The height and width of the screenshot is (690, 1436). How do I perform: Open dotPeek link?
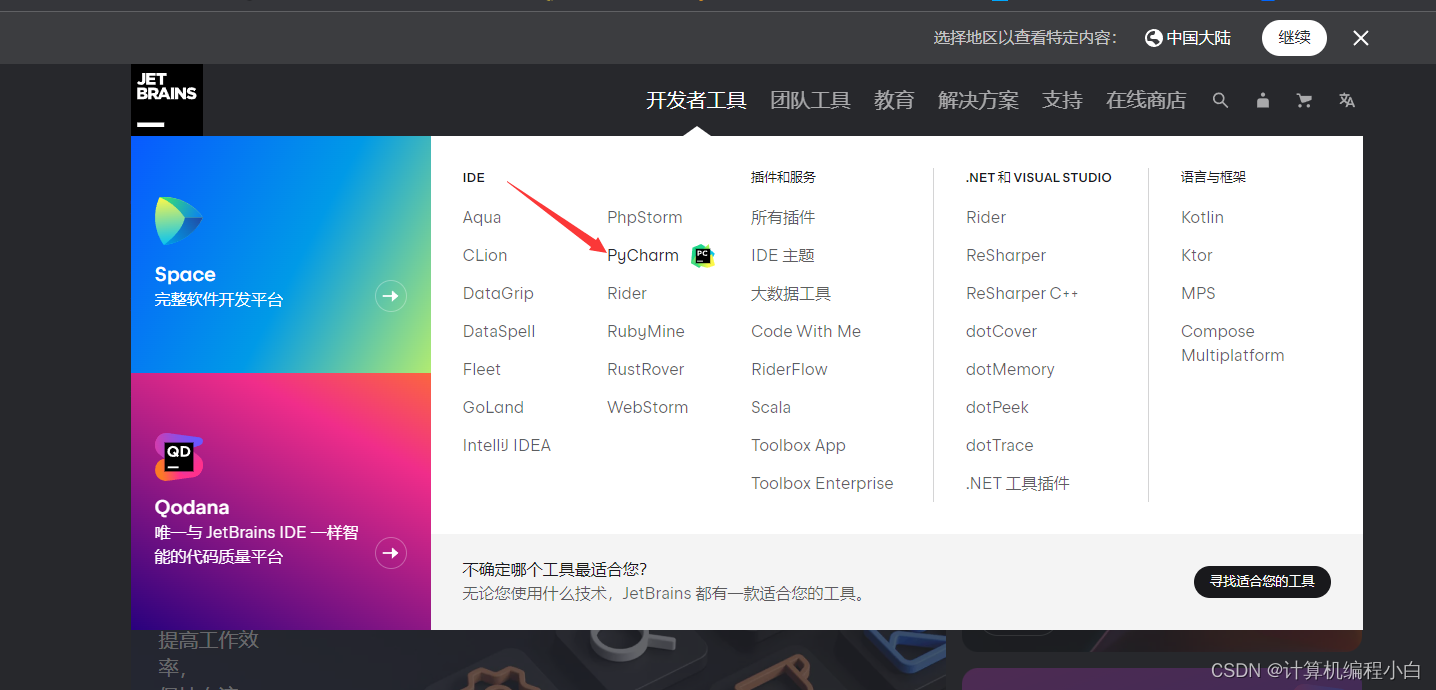[x=997, y=407]
